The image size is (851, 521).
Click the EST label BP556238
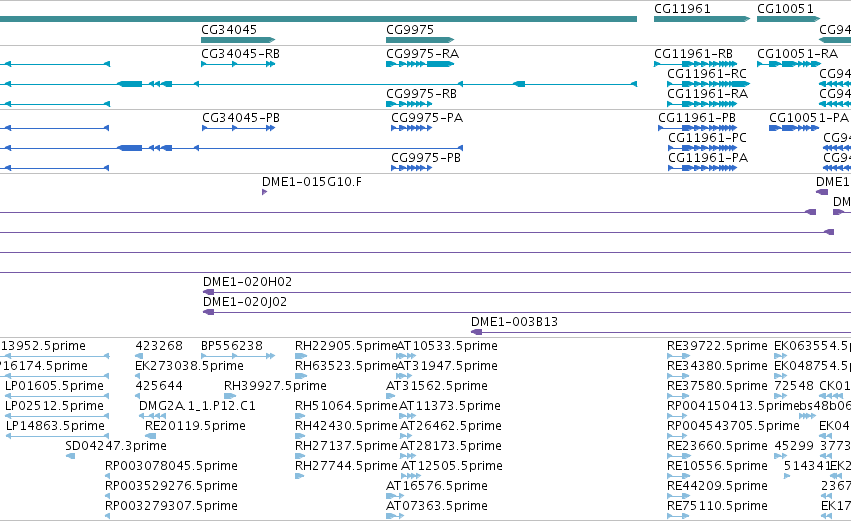coord(232,346)
